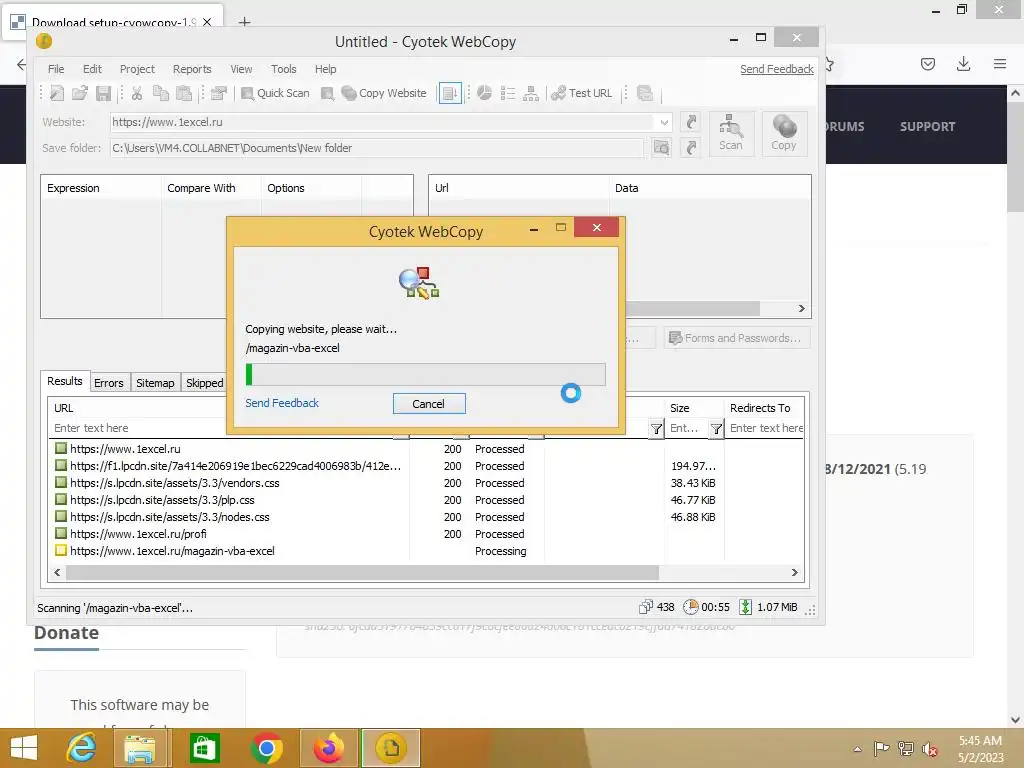Click the Copy documents toolbar icon
The image size is (1024, 768).
tap(161, 93)
